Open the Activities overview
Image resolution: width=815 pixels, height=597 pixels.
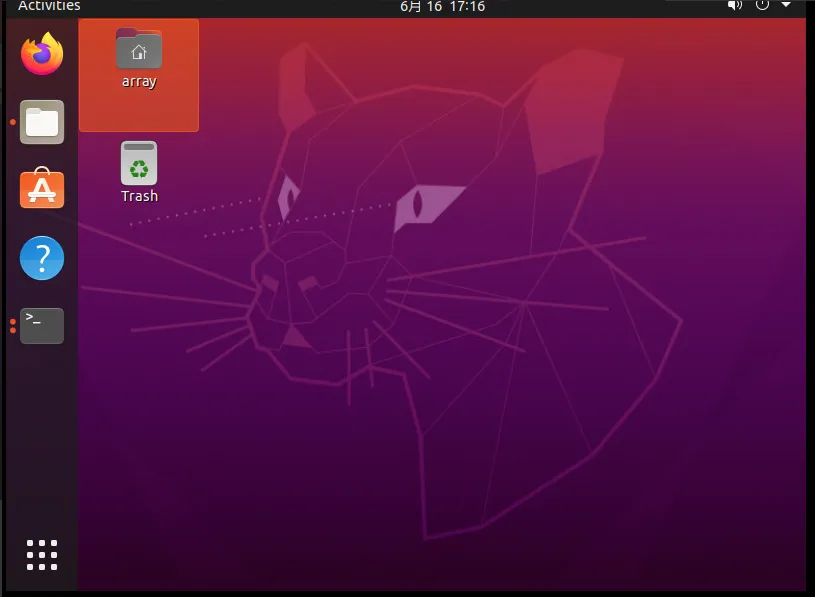point(49,6)
